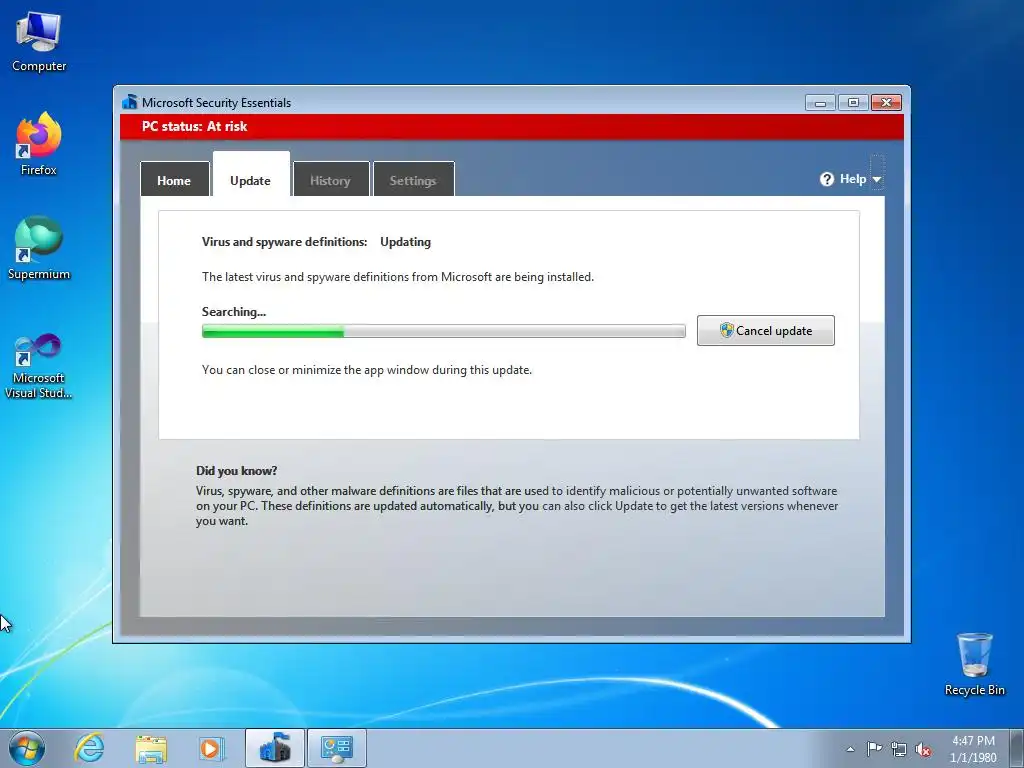The height and width of the screenshot is (768, 1024).
Task: Click the PC status: At risk banner
Action: 512,127
